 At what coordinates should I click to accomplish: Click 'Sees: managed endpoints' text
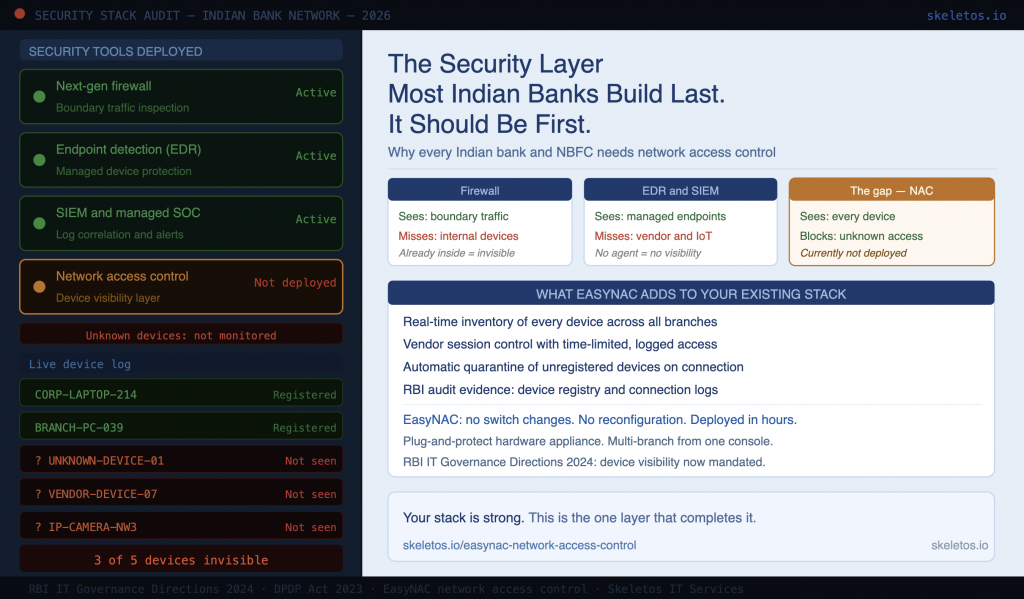(660, 216)
